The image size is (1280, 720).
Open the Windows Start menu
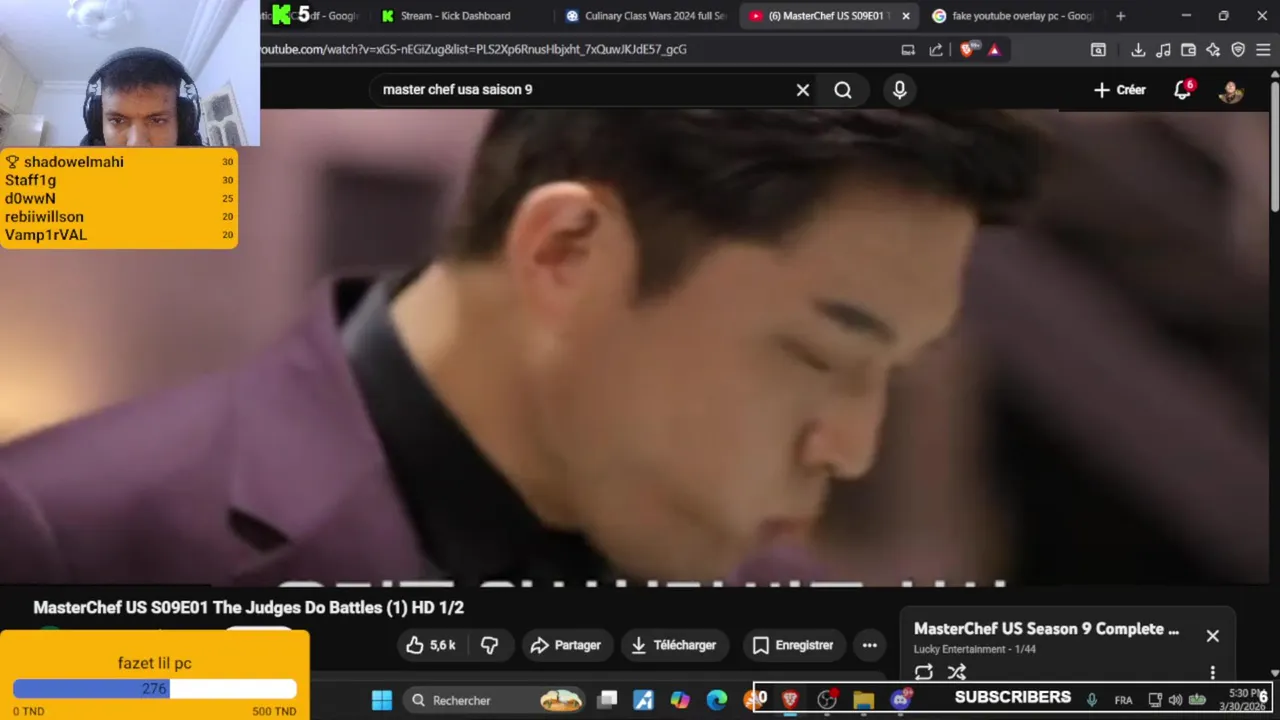pos(382,700)
